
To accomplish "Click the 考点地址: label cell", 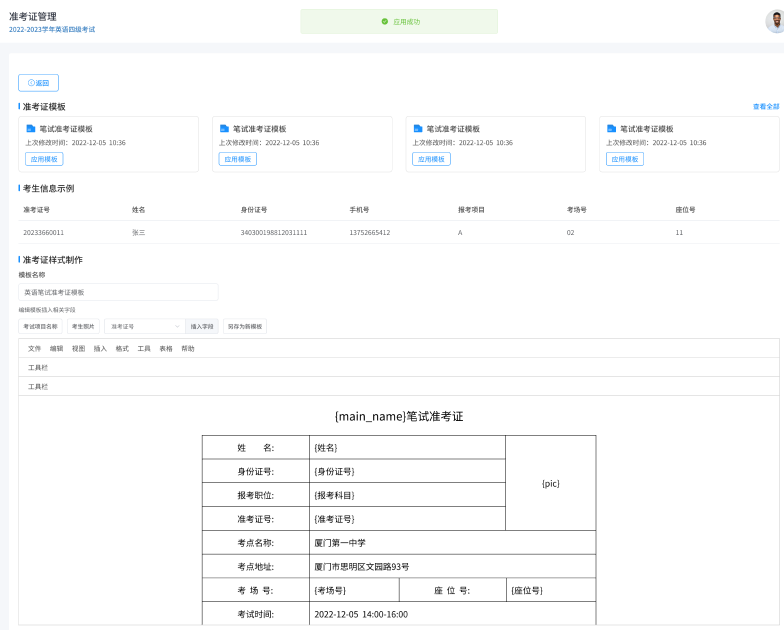I will [256, 566].
